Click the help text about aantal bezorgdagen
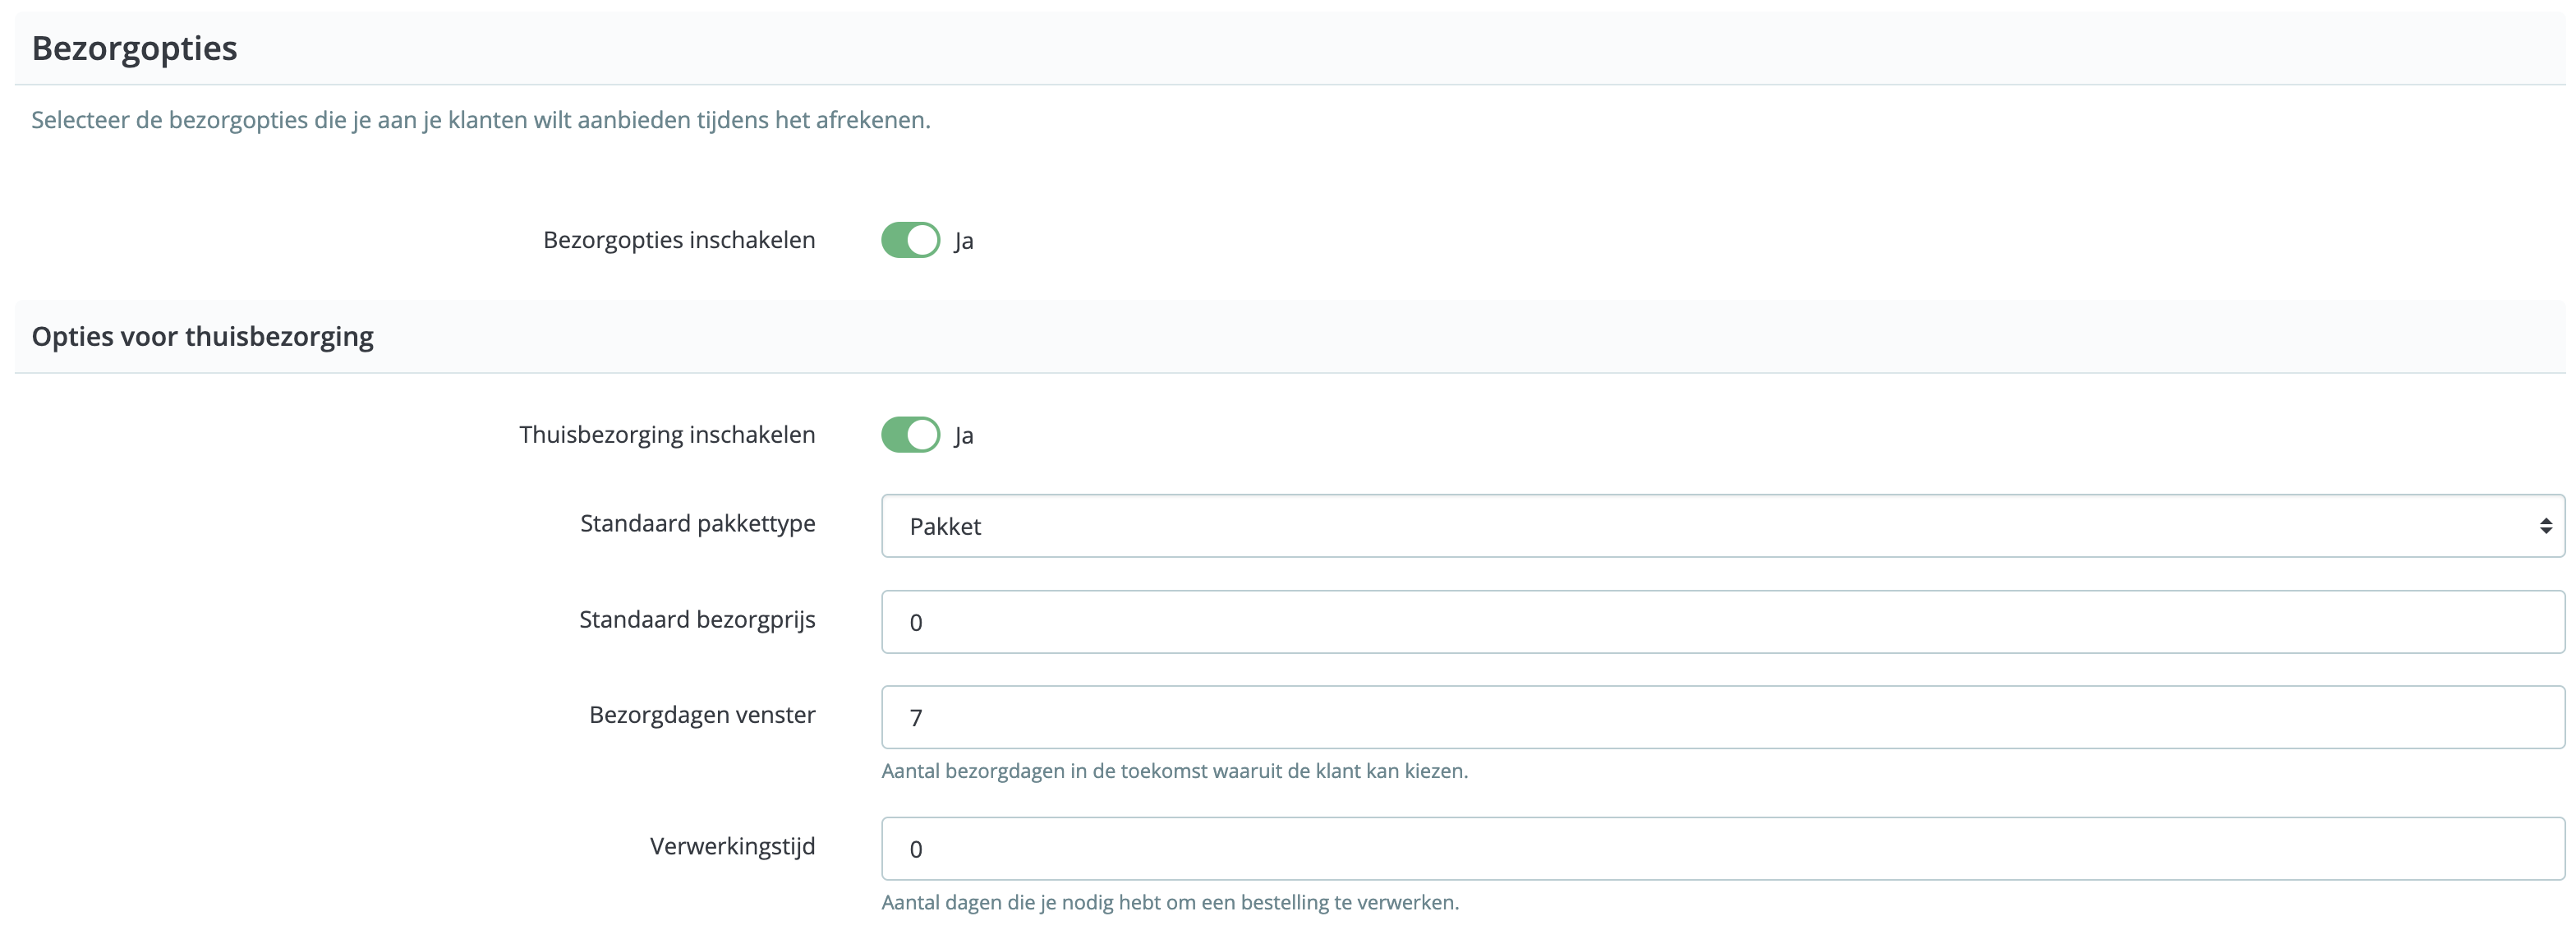 [1174, 771]
